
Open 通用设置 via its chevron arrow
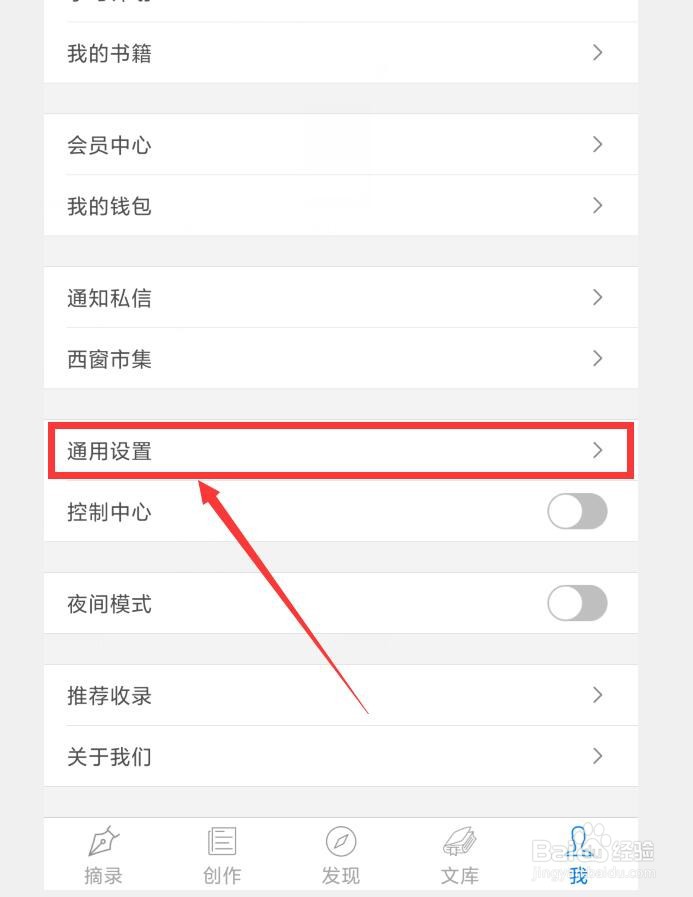(x=598, y=451)
